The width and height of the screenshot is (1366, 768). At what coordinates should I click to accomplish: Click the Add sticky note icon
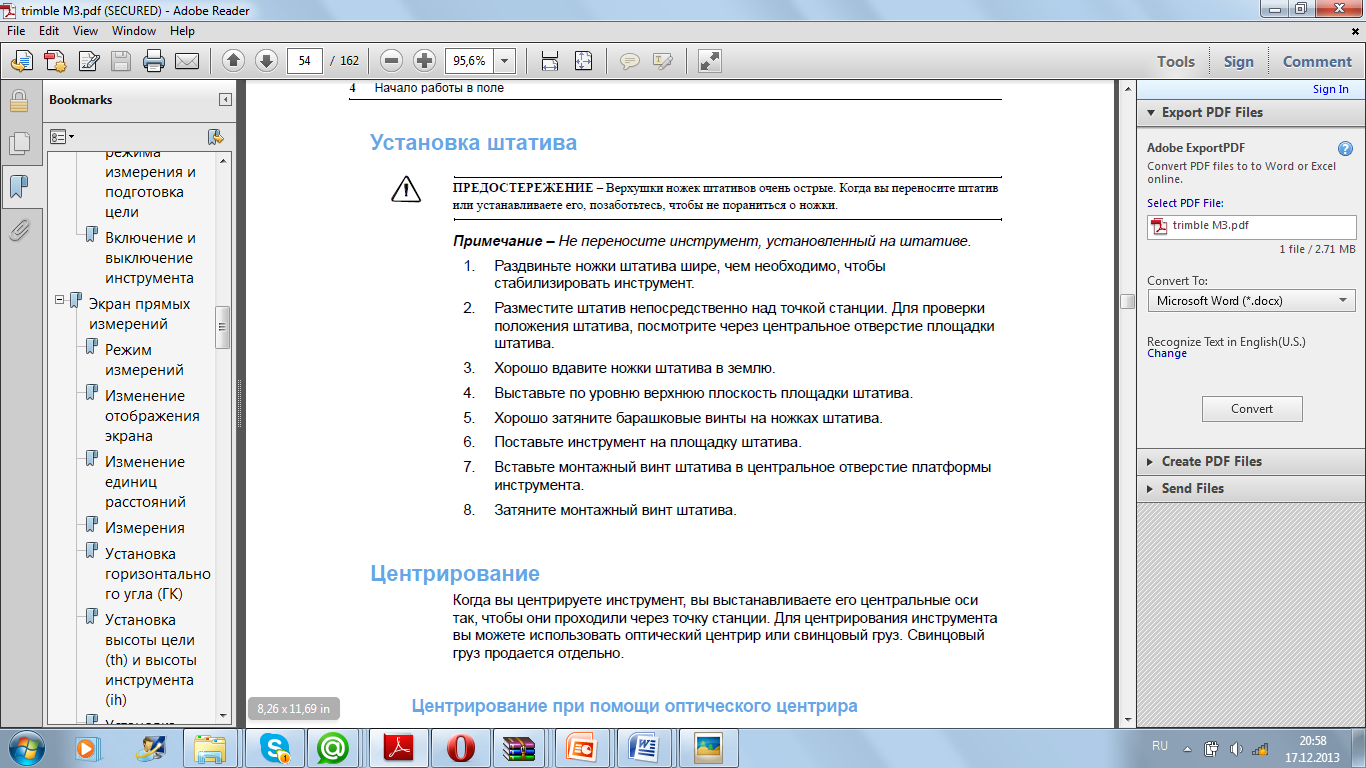629,61
